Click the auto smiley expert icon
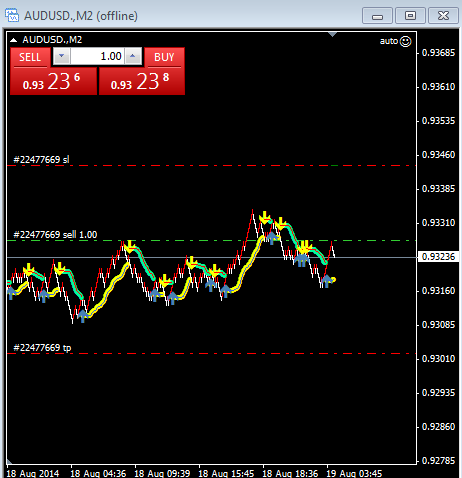462x478 pixels. [405, 41]
